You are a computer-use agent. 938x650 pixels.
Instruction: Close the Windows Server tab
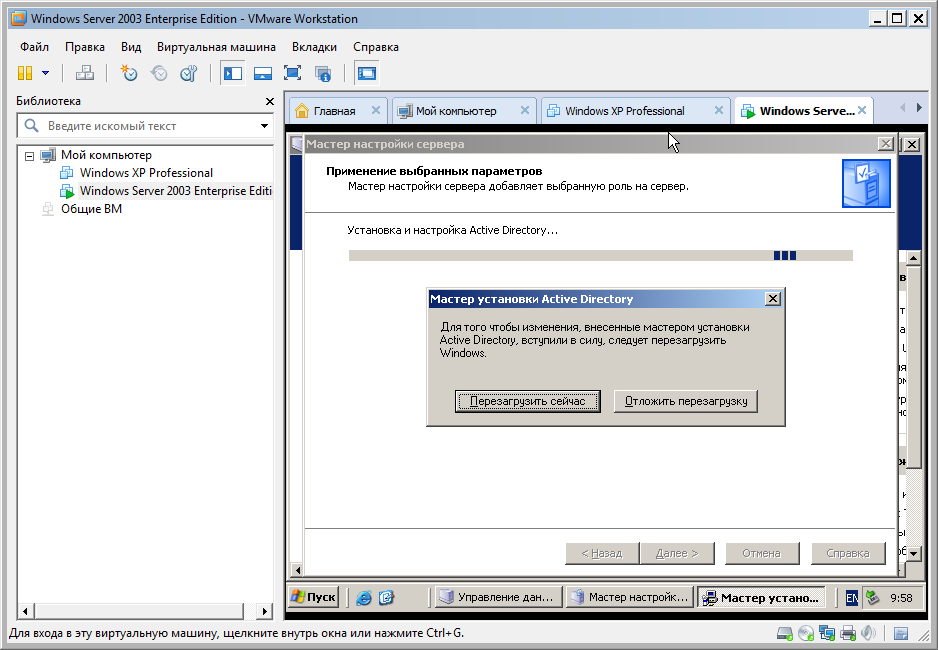click(862, 110)
